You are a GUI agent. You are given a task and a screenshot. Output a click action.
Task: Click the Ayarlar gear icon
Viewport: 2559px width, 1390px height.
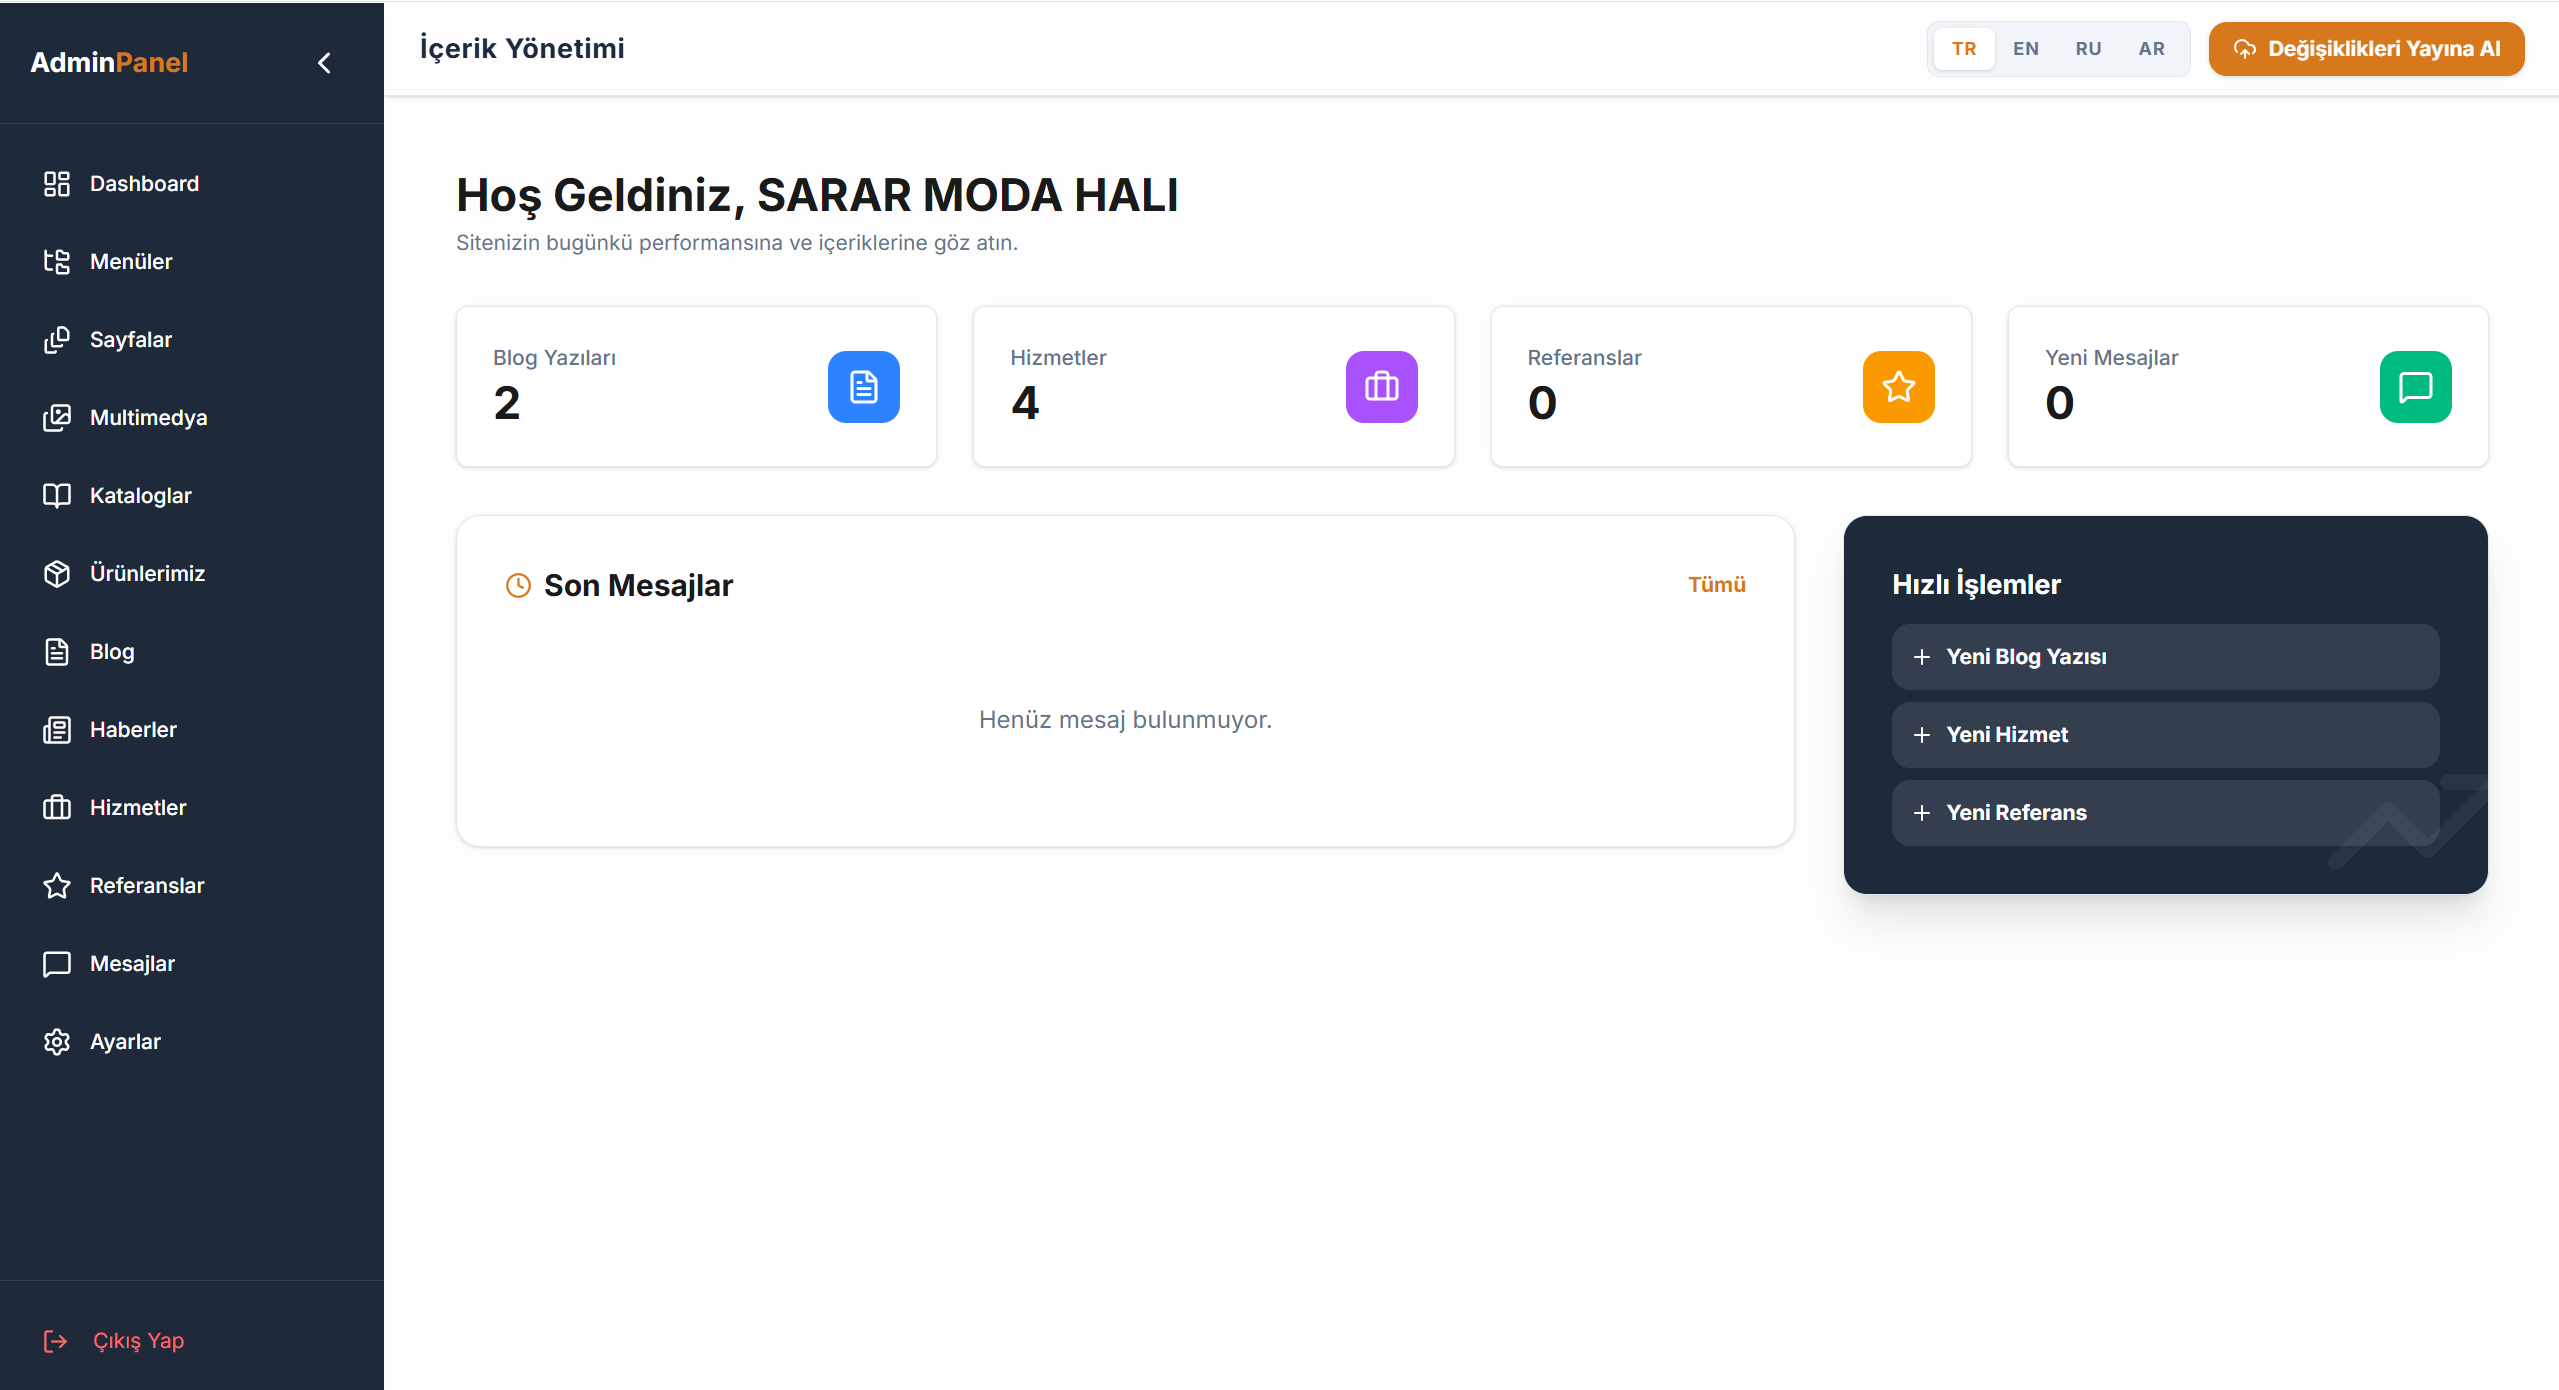tap(57, 1042)
